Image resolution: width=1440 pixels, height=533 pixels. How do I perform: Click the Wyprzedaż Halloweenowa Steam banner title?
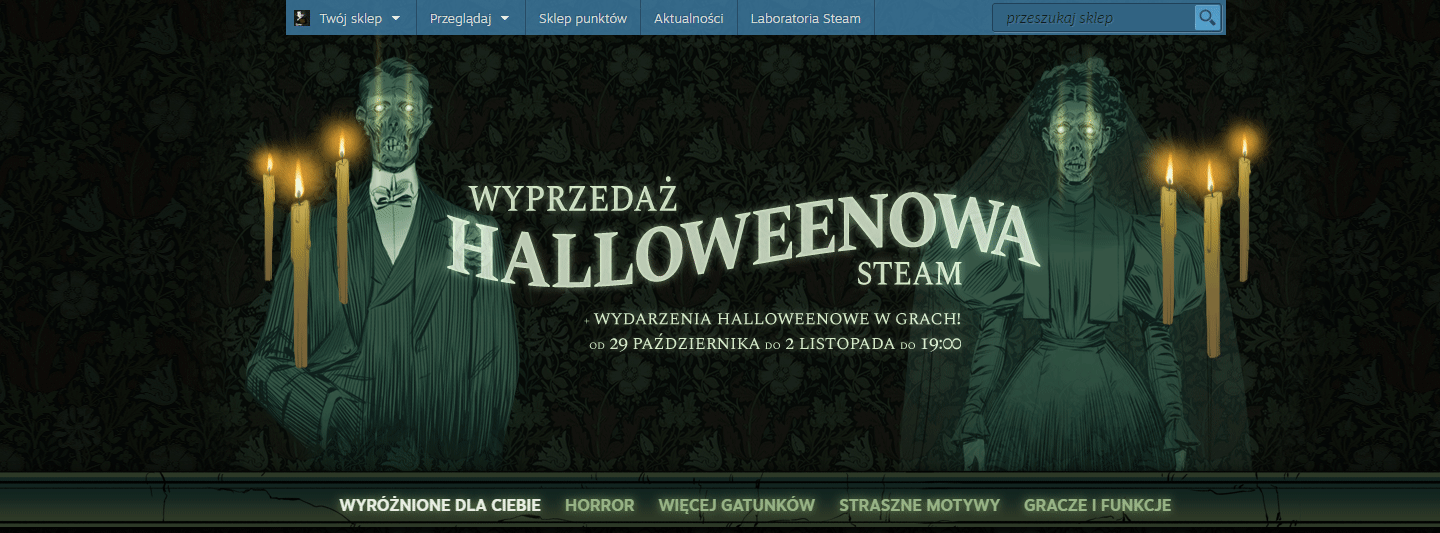(x=744, y=235)
